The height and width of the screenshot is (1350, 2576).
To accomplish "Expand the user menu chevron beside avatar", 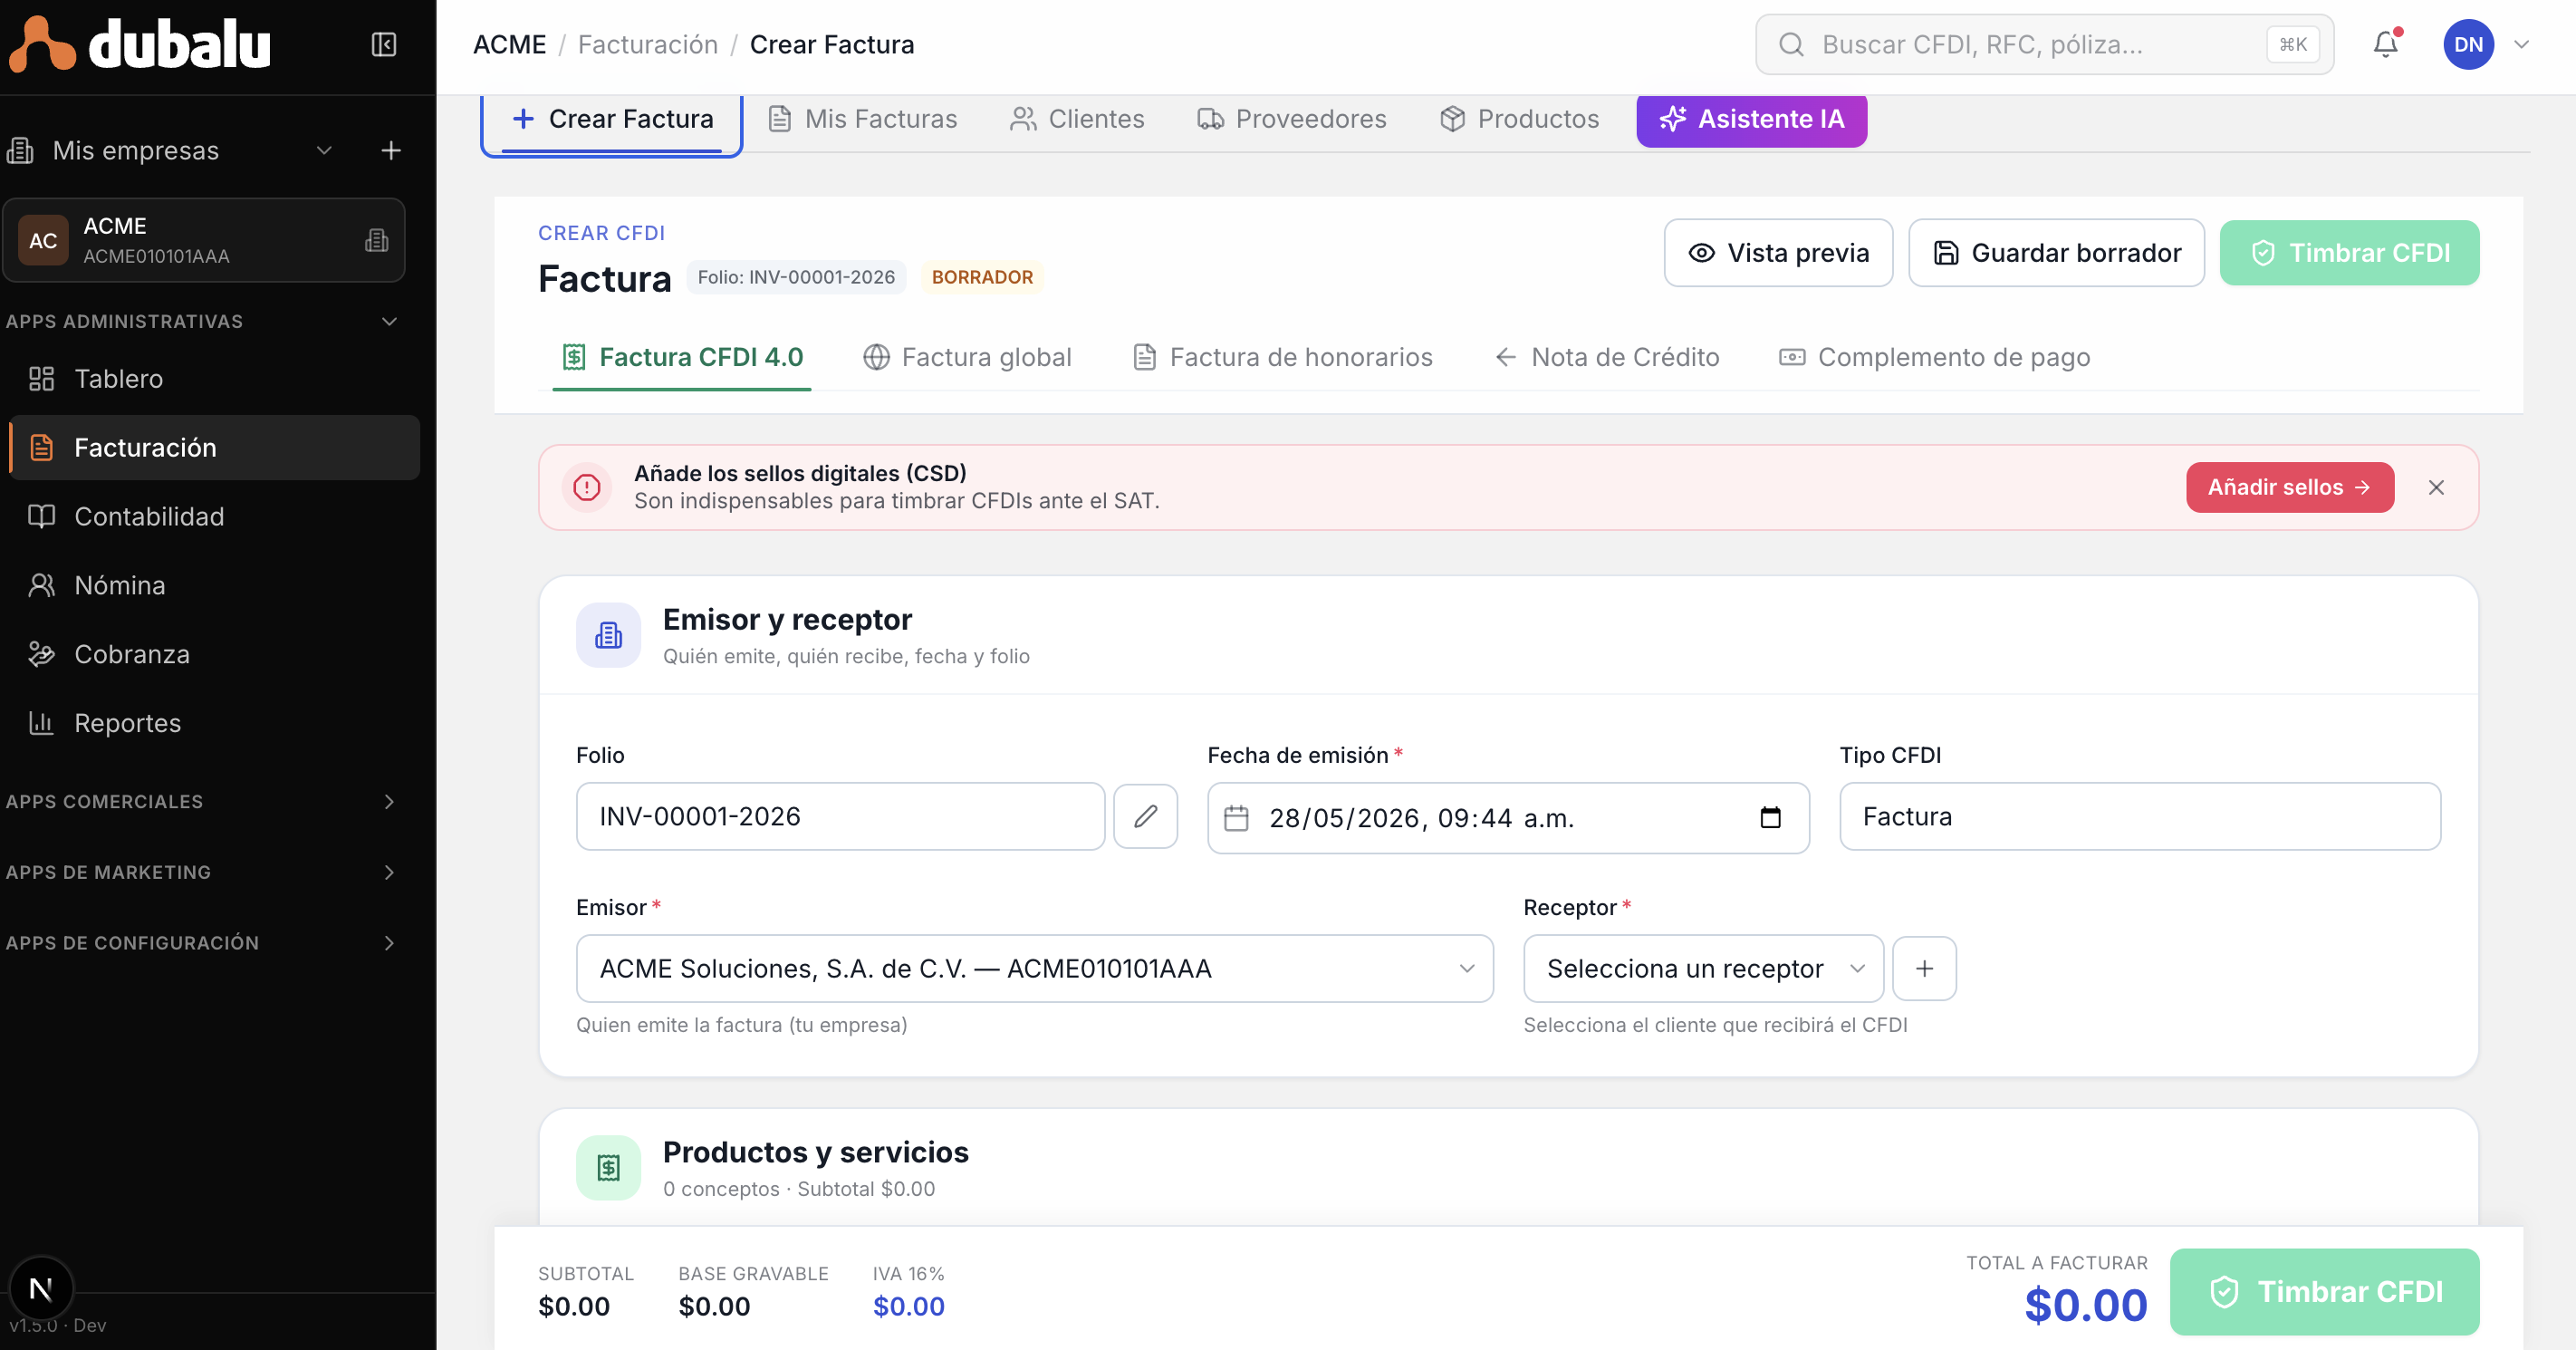I will (x=2522, y=44).
